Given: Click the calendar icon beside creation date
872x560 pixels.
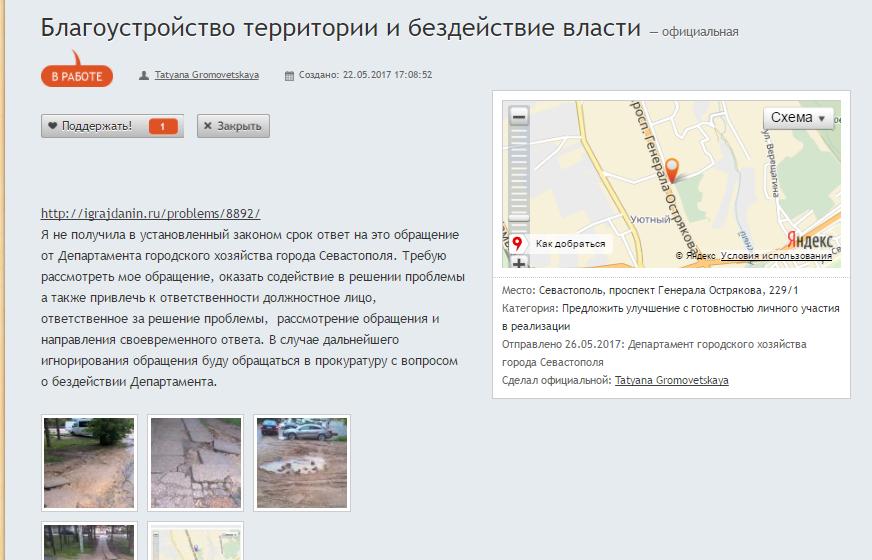Looking at the screenshot, I should [x=289, y=76].
